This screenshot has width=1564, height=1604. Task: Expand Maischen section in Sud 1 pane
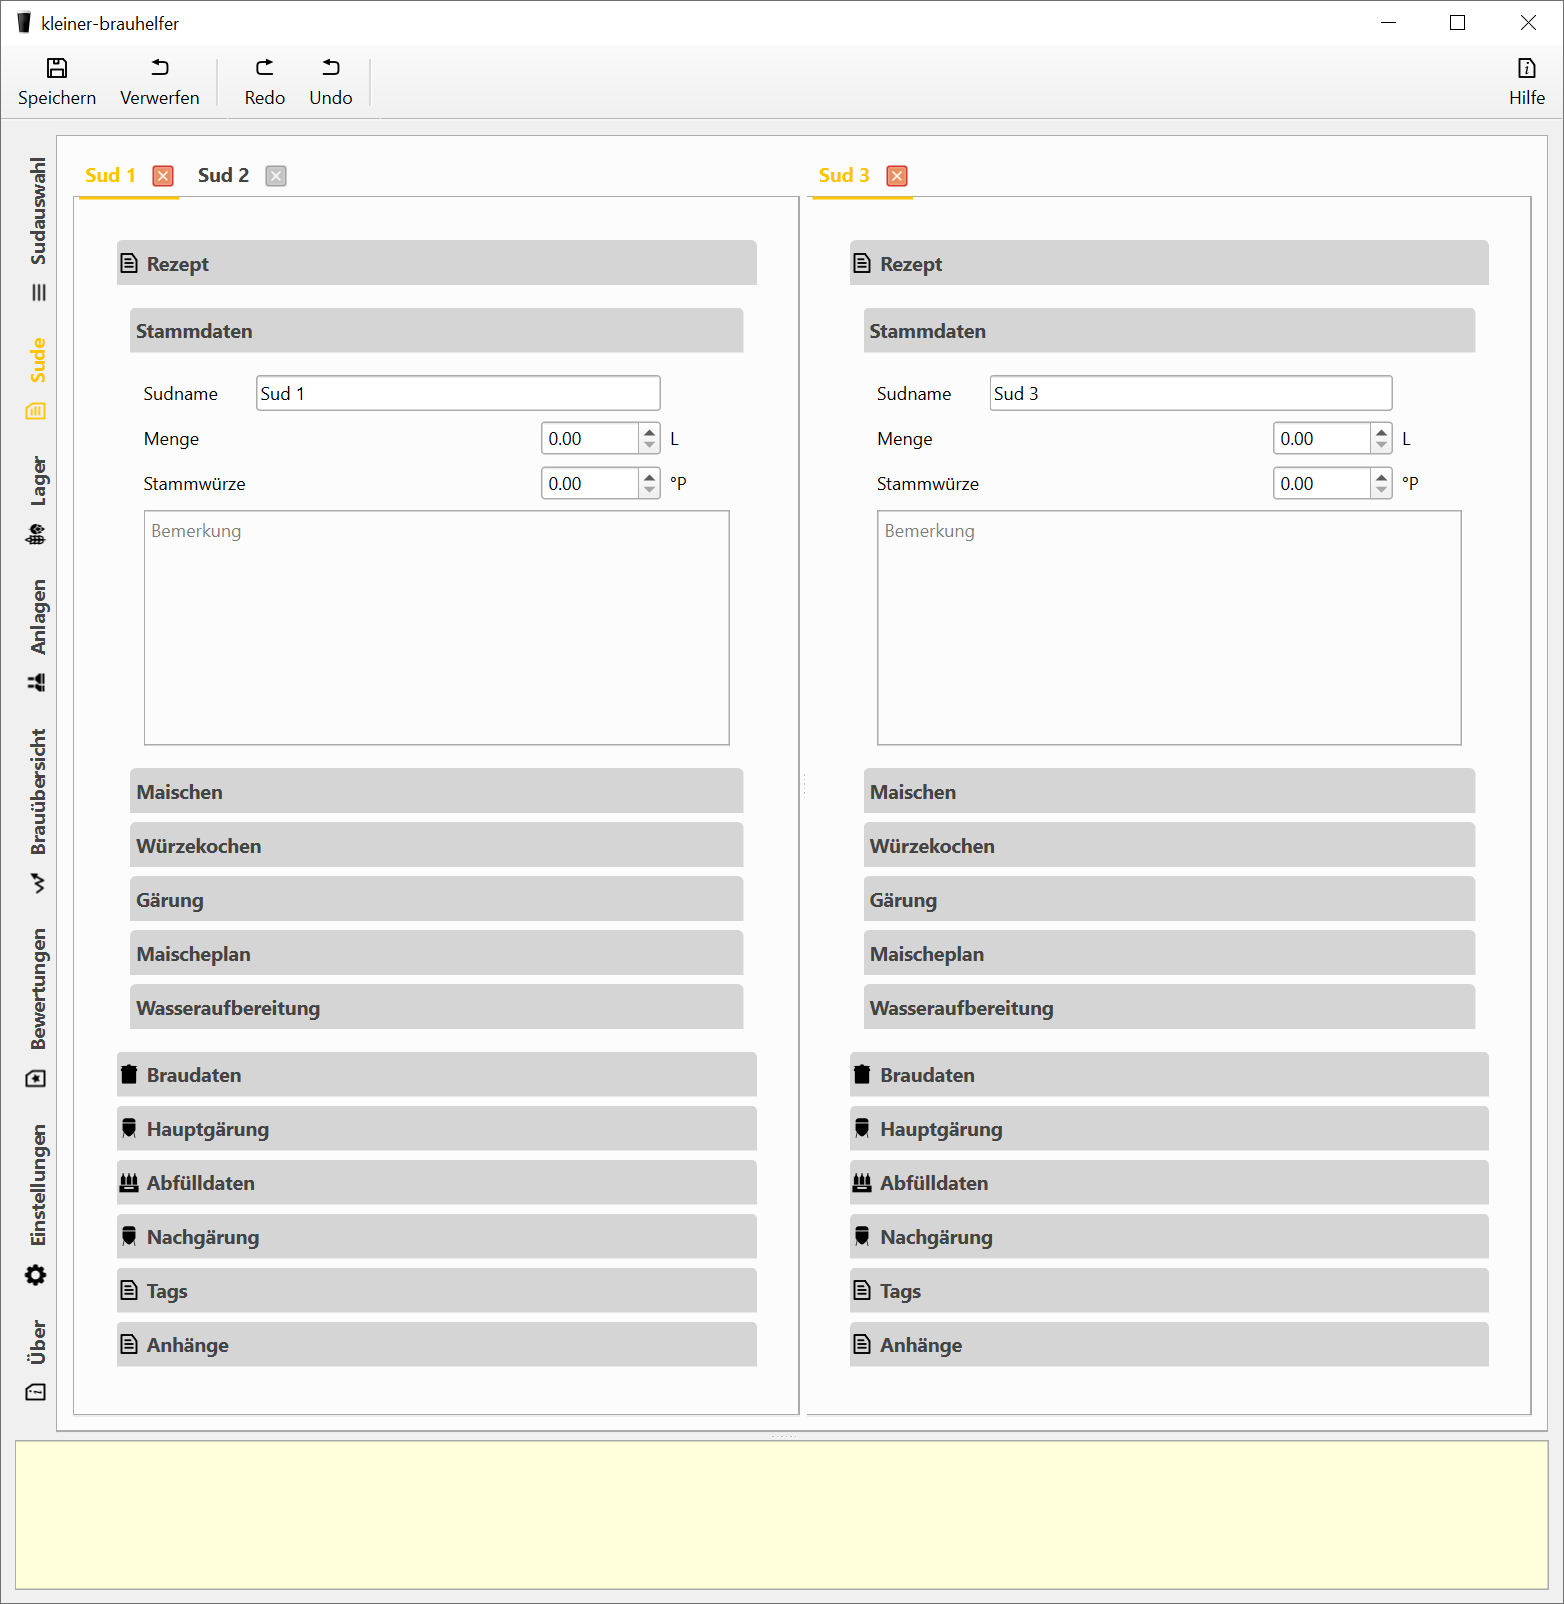pyautogui.click(x=436, y=791)
